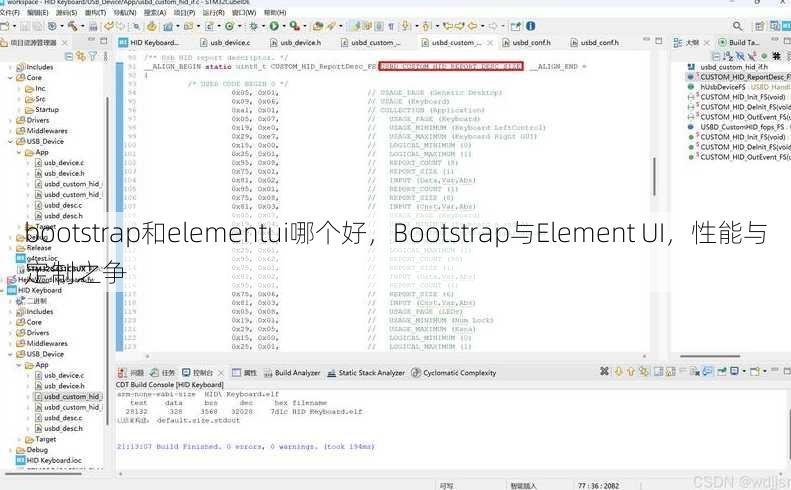Open dropdown arrow next to Debug icon
The width and height of the screenshot is (791, 490).
coord(261,26)
